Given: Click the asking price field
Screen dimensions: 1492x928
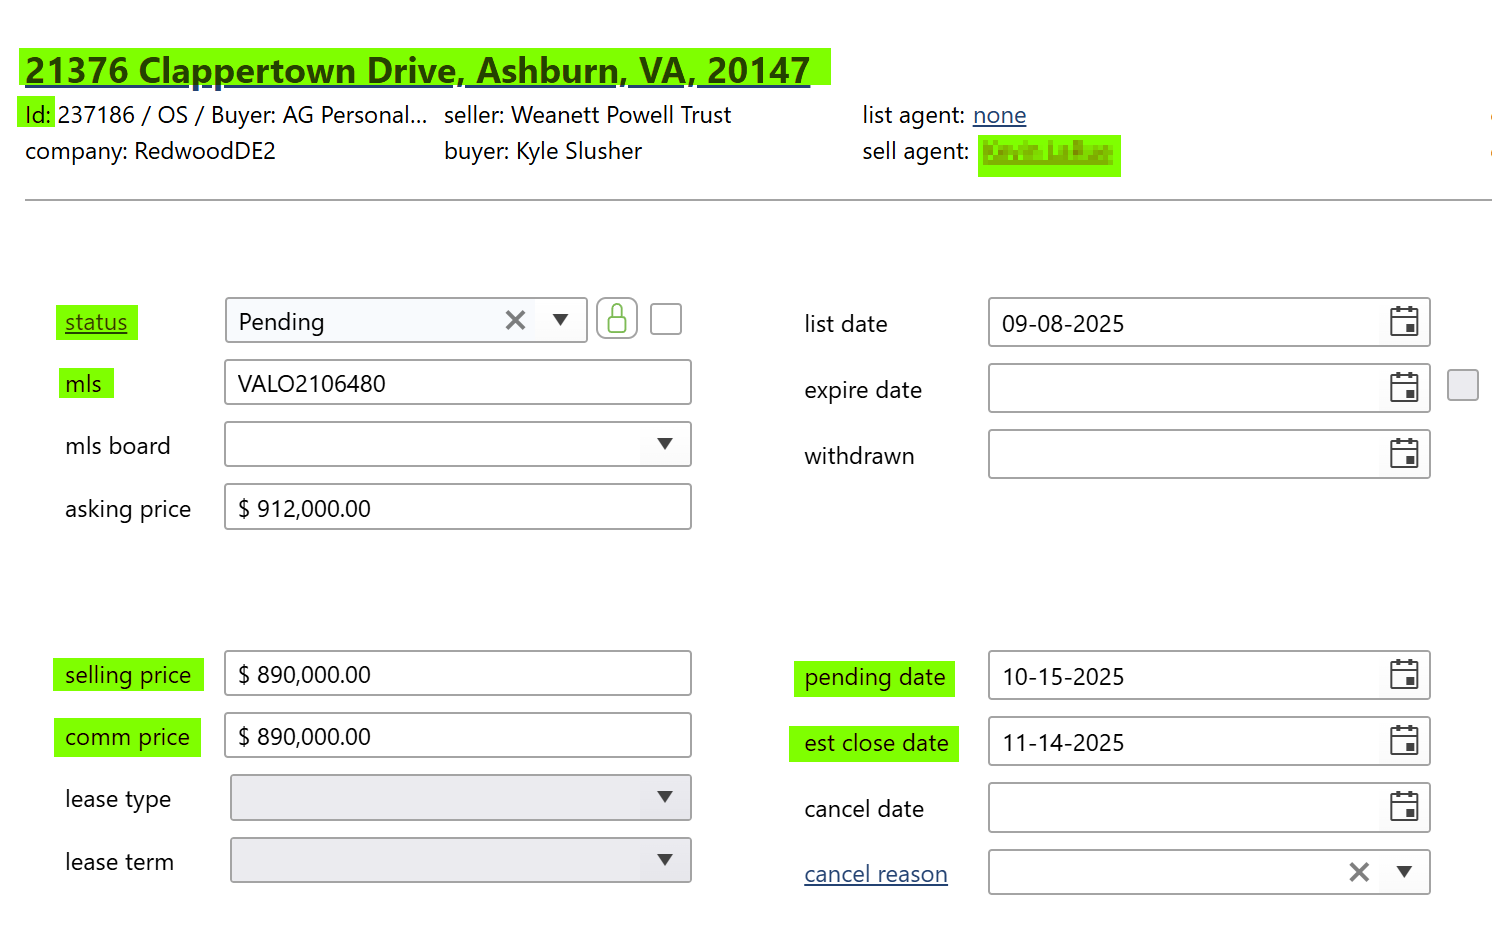Looking at the screenshot, I should (458, 507).
